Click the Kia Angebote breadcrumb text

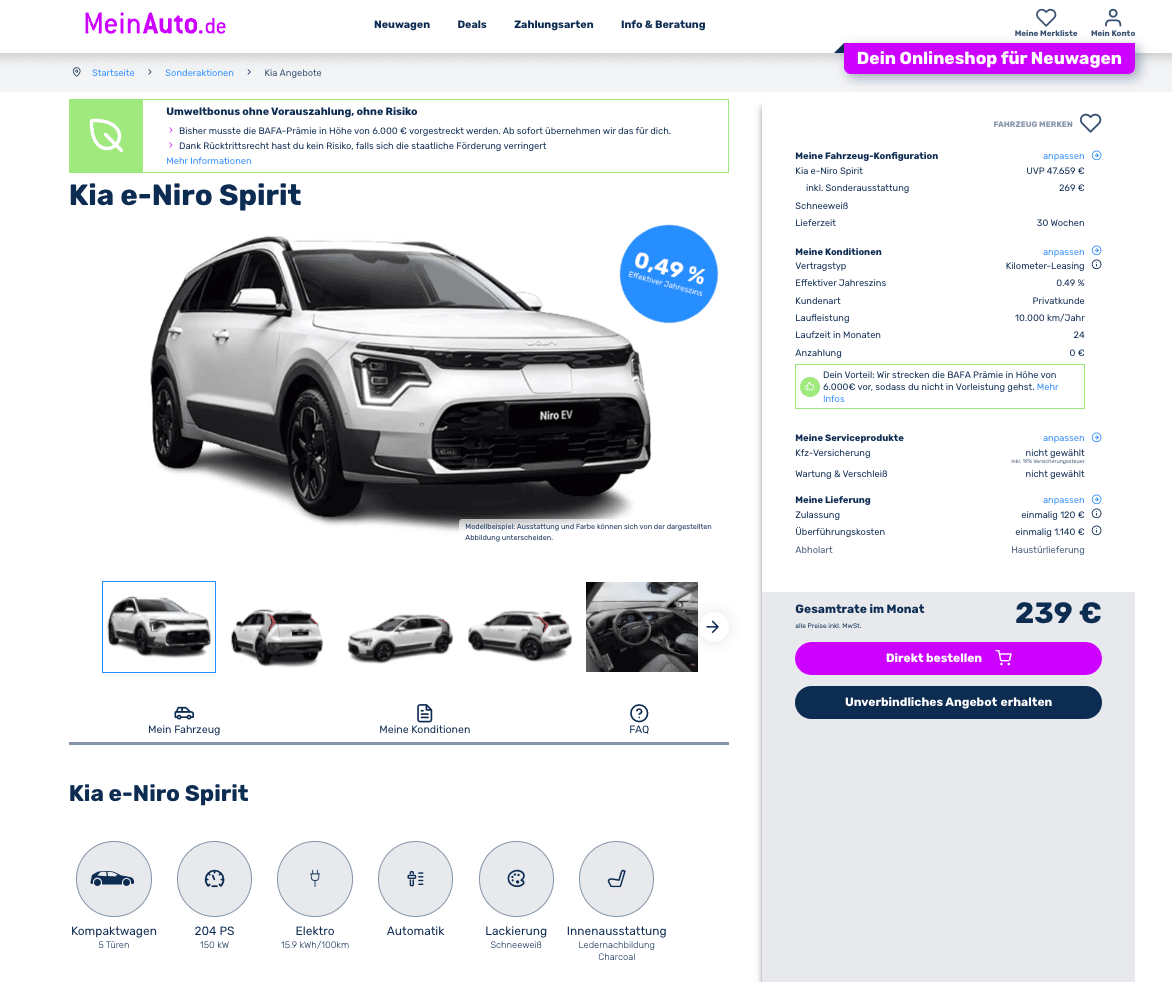click(293, 72)
